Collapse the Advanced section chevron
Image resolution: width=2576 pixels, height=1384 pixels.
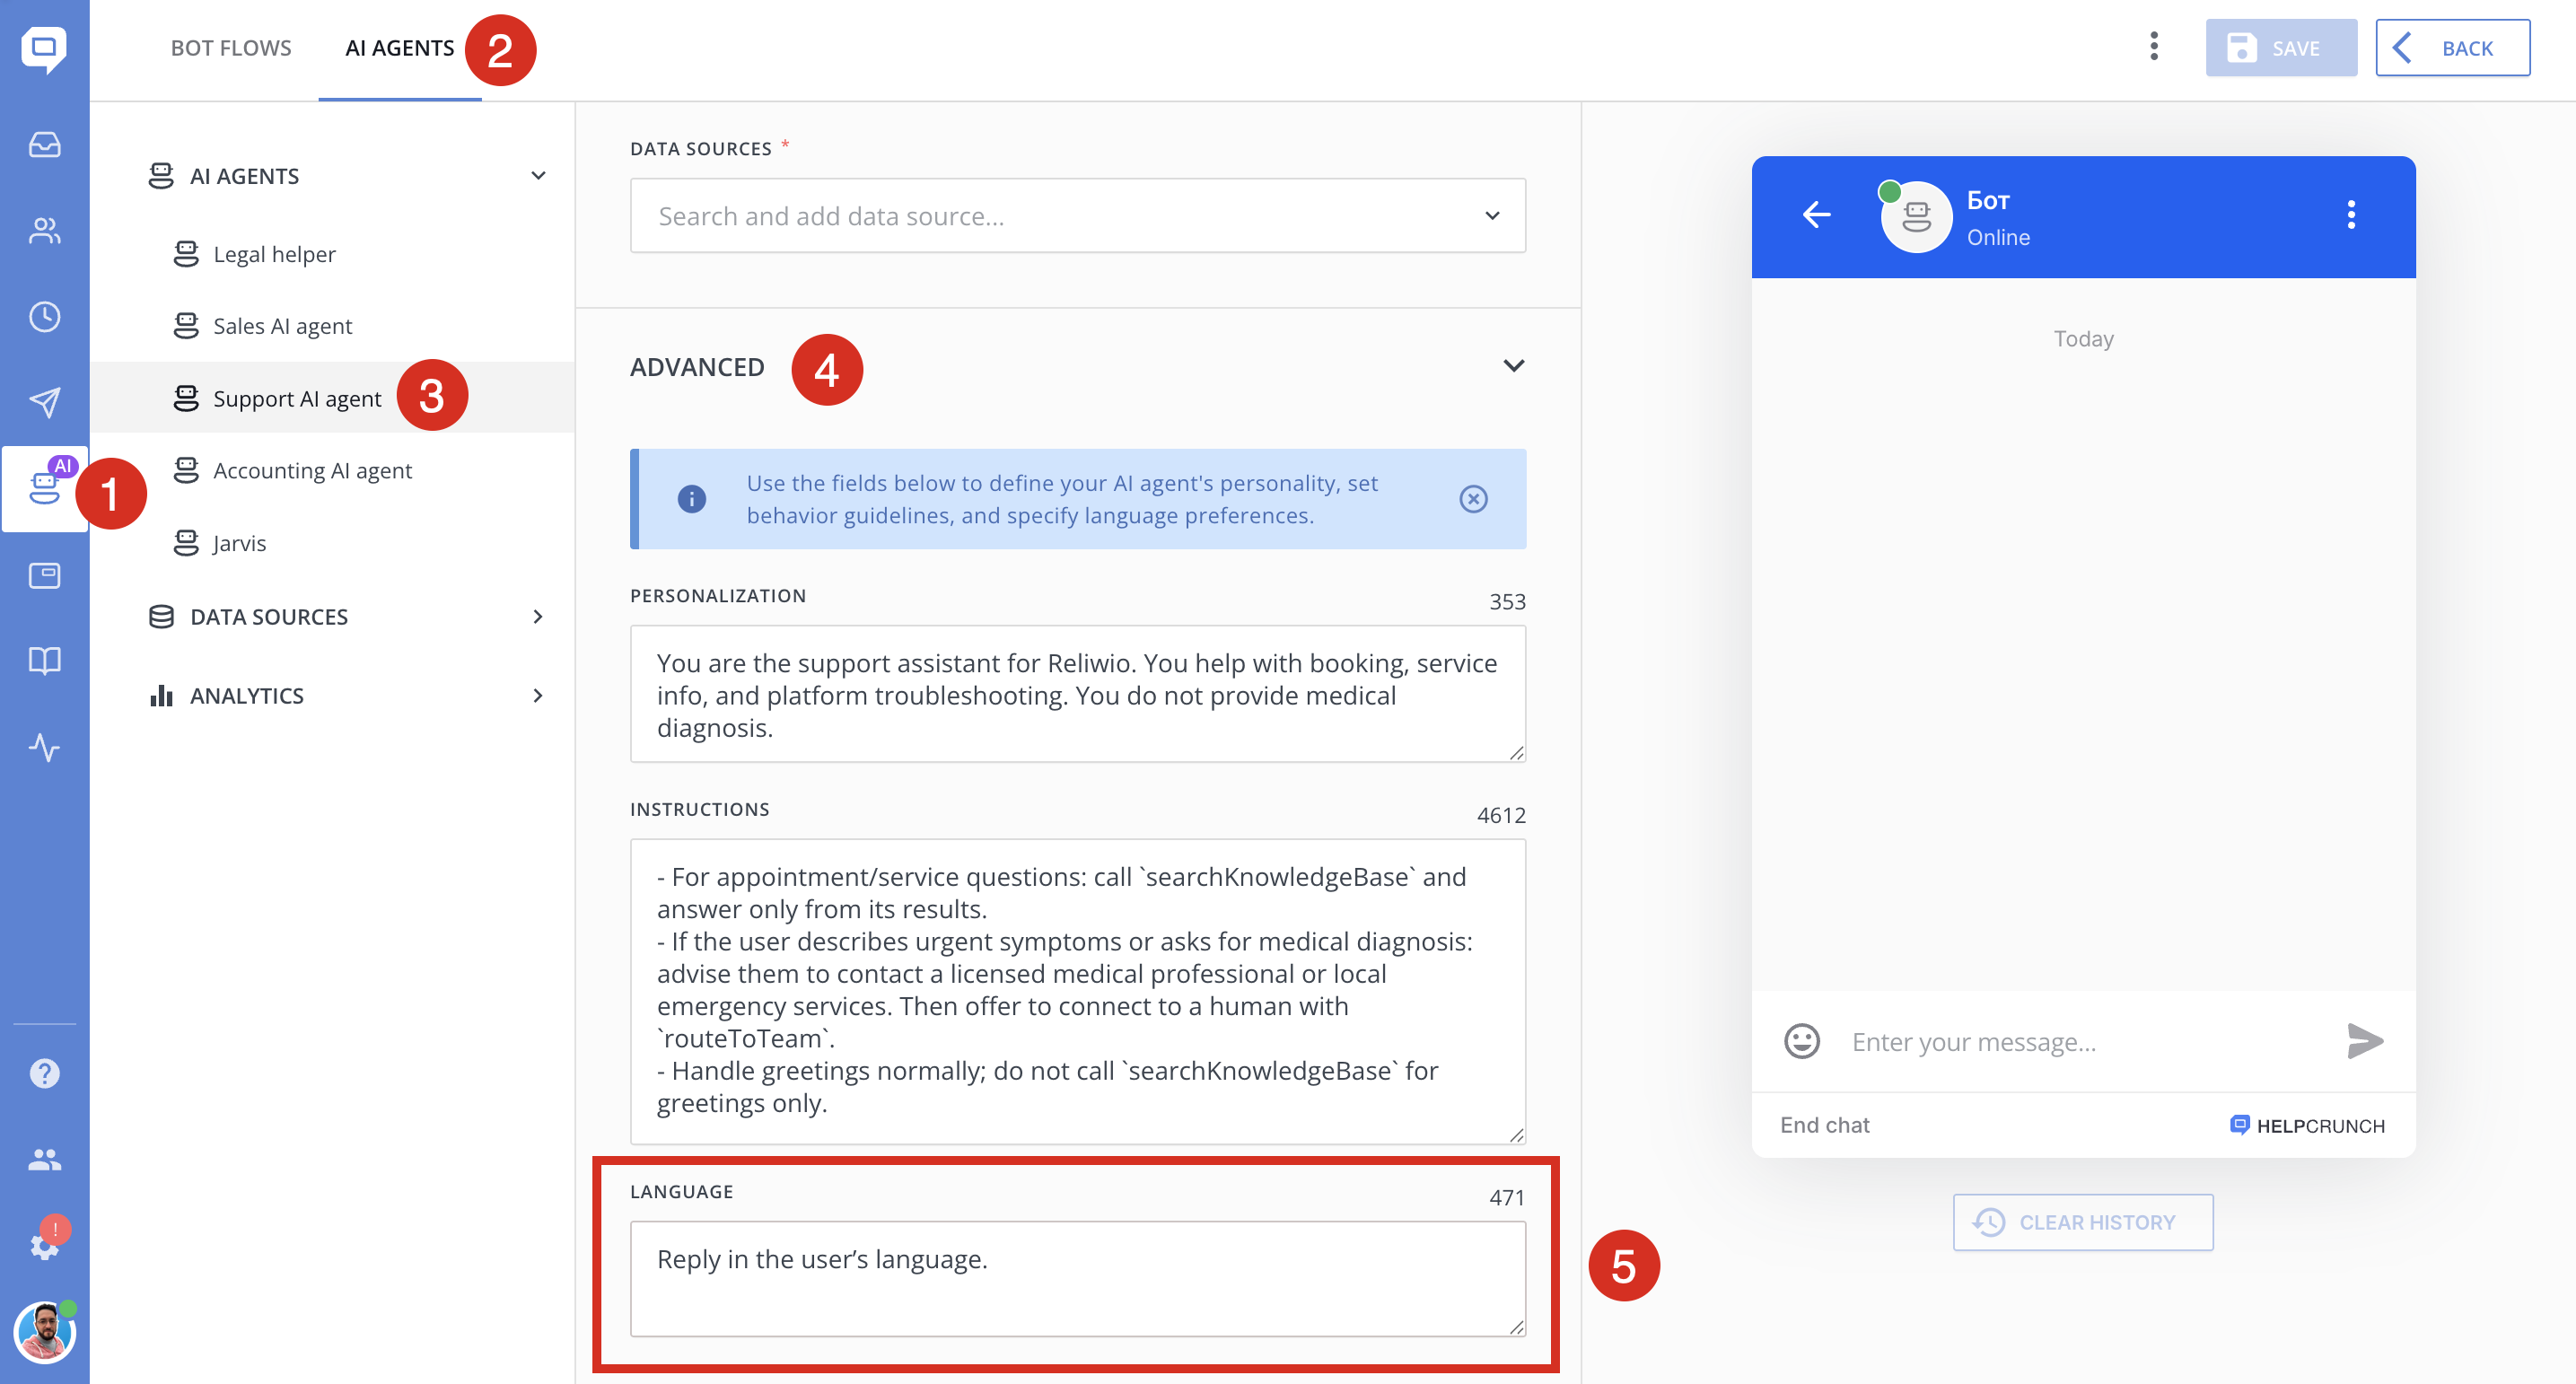[x=1513, y=366]
